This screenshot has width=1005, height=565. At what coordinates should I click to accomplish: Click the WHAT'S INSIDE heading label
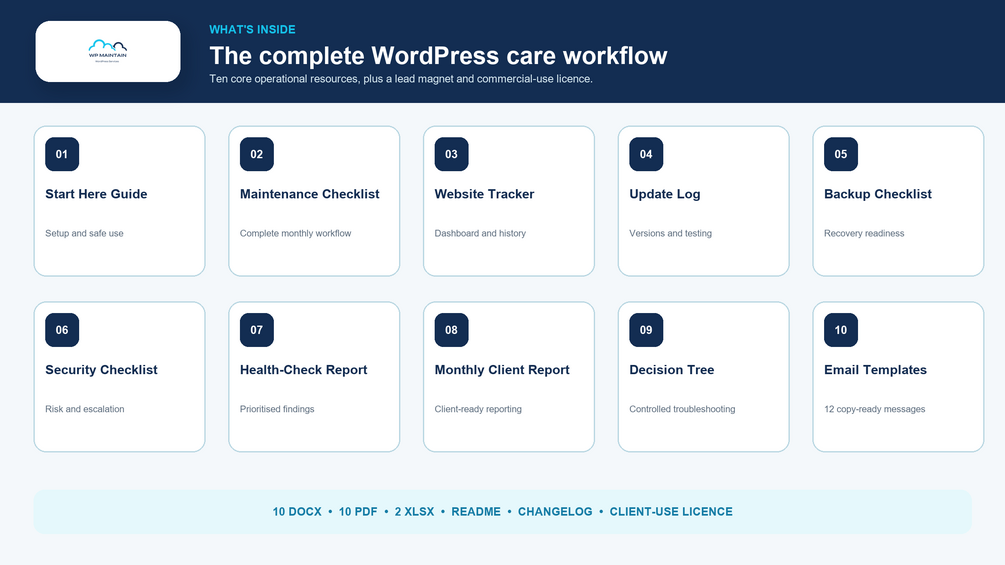coord(253,29)
